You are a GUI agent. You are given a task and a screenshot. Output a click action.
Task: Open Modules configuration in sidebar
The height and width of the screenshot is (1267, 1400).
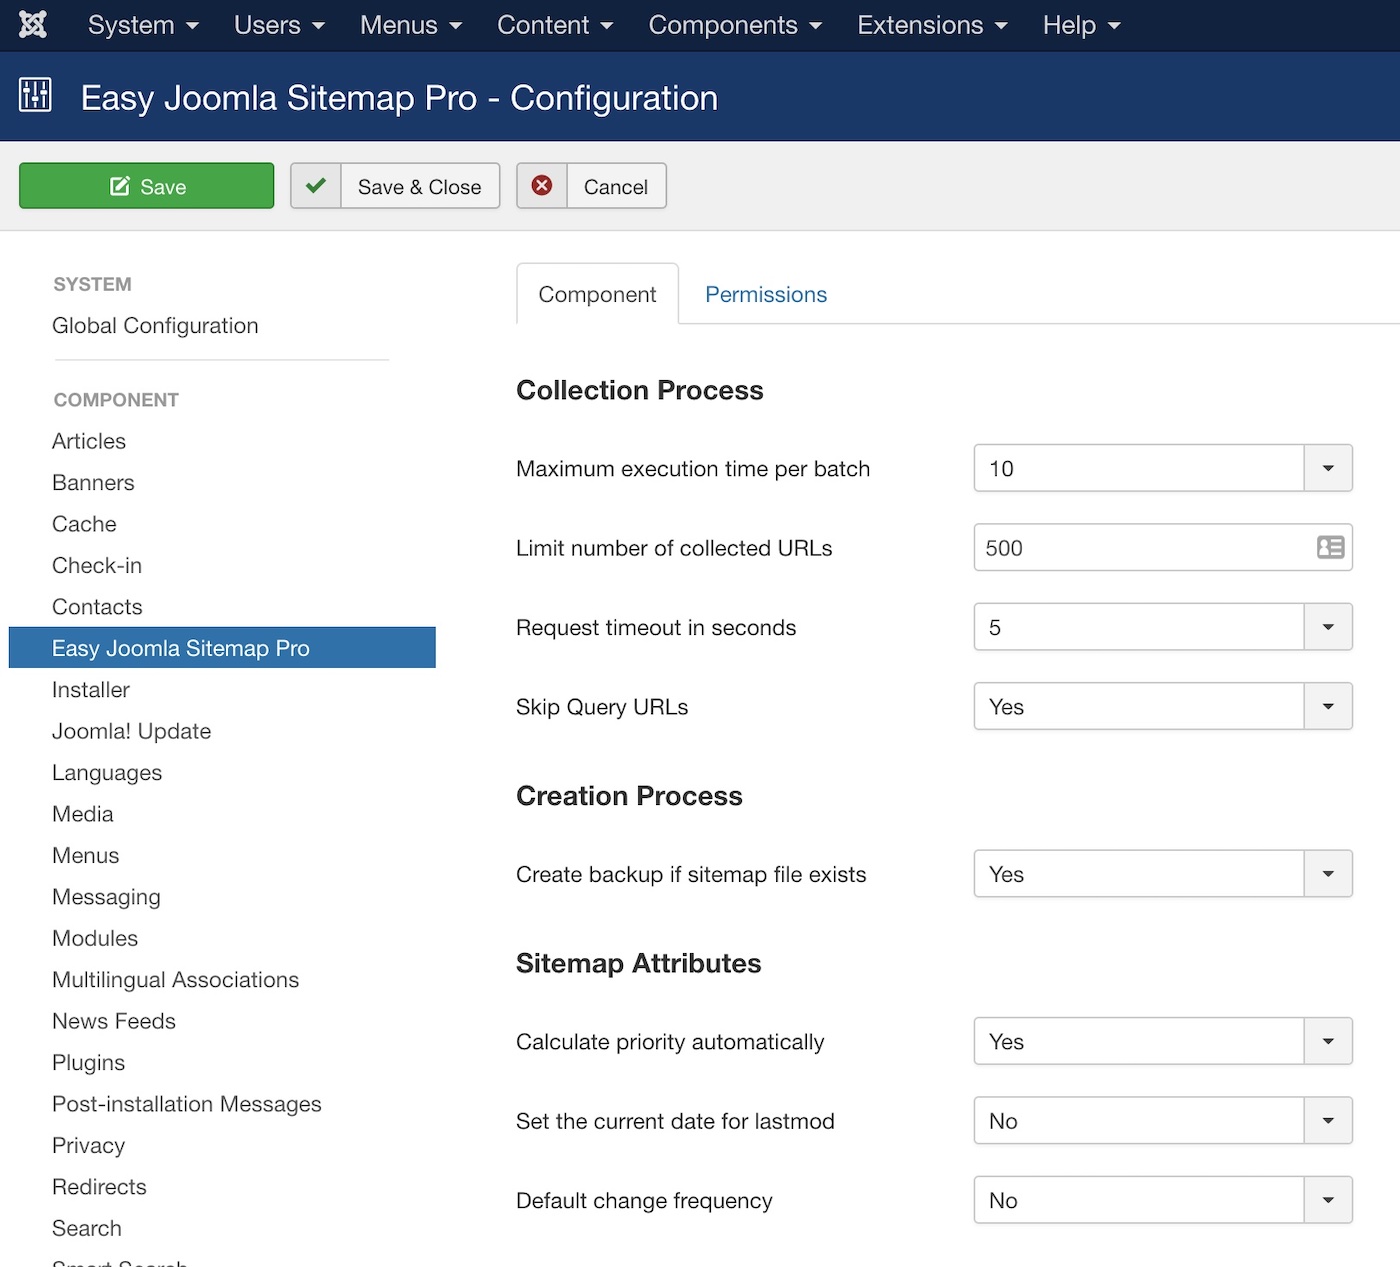pos(95,938)
